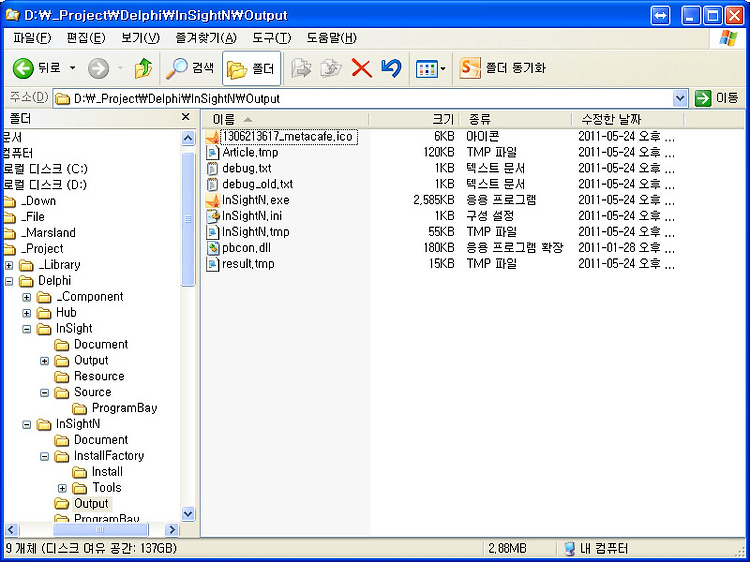Expand the _Library tree node
Image resolution: width=750 pixels, height=562 pixels.
click(9, 265)
